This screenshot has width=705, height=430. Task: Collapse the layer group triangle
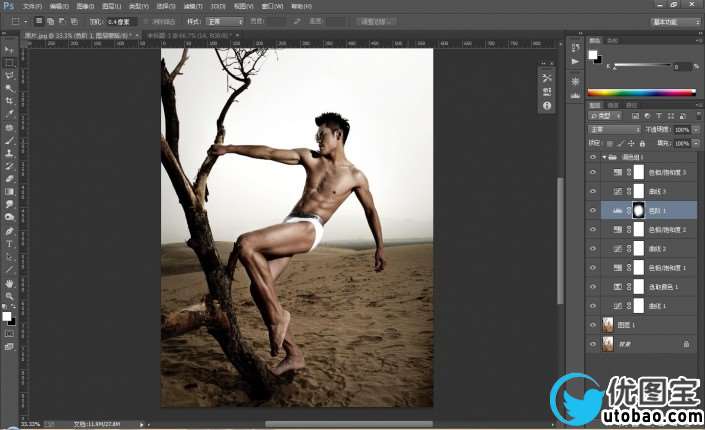[604, 157]
